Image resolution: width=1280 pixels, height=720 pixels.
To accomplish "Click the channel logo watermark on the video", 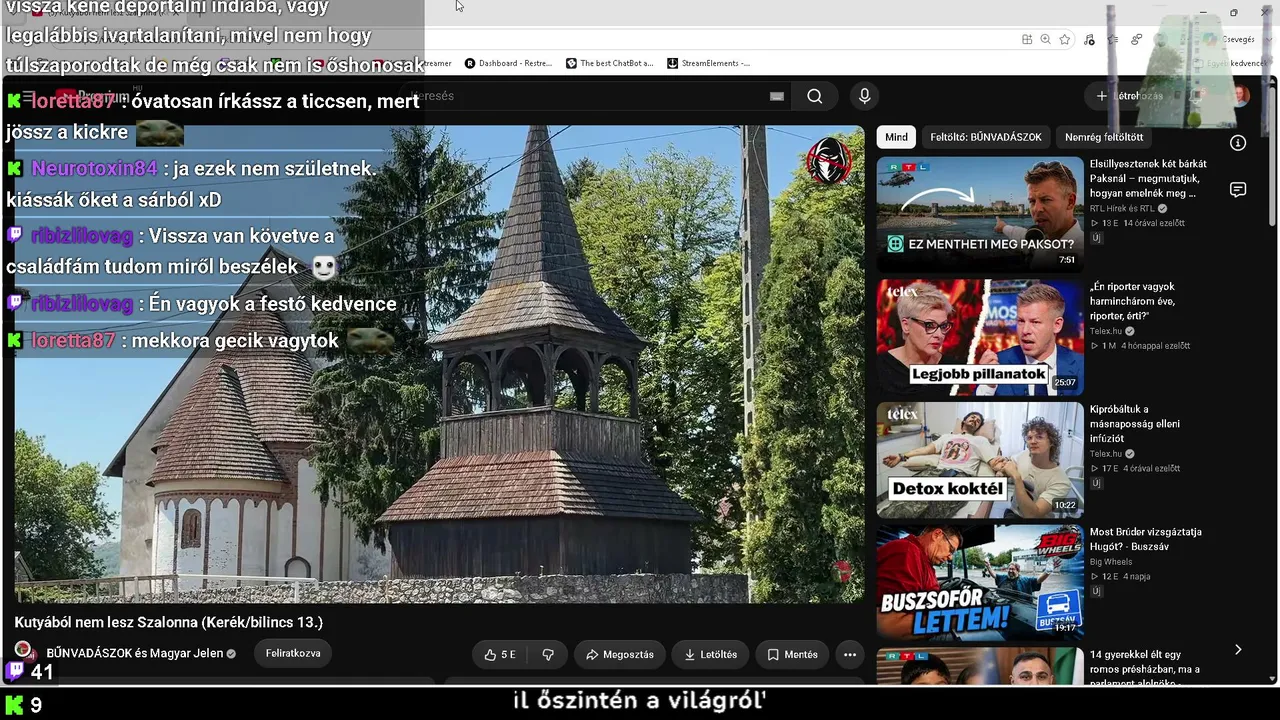I will coord(829,161).
